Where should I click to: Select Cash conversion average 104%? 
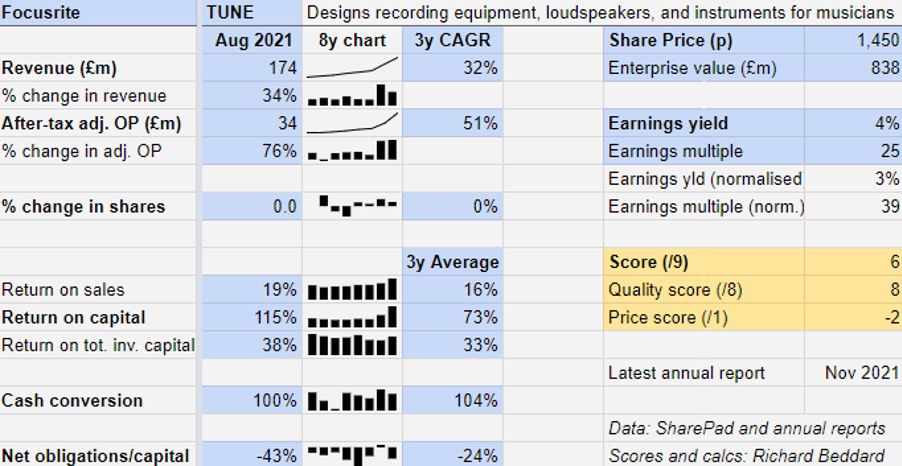click(452, 400)
